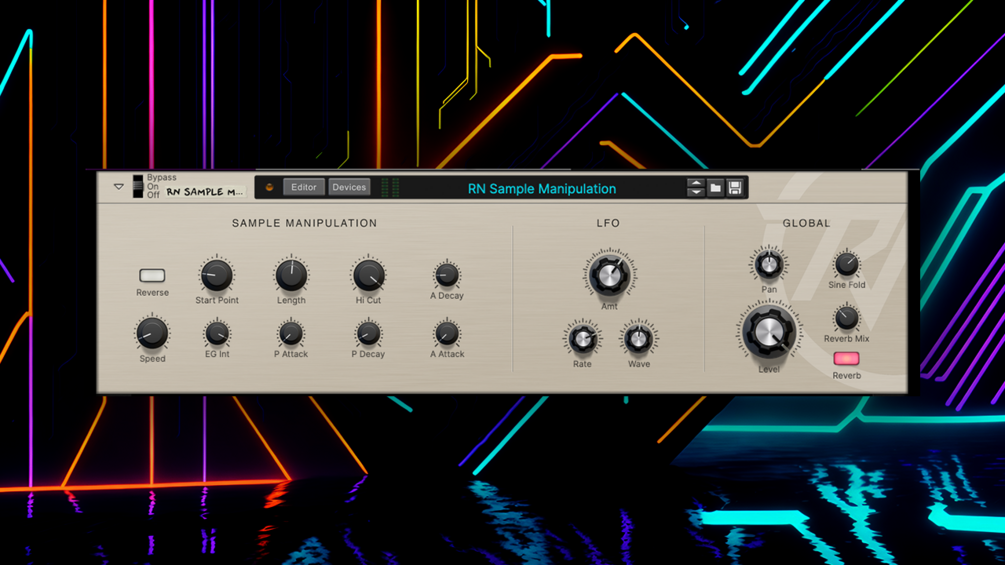The image size is (1005, 565).
Task: Click the RN Sample Manipulation patch name
Action: pyautogui.click(x=542, y=189)
